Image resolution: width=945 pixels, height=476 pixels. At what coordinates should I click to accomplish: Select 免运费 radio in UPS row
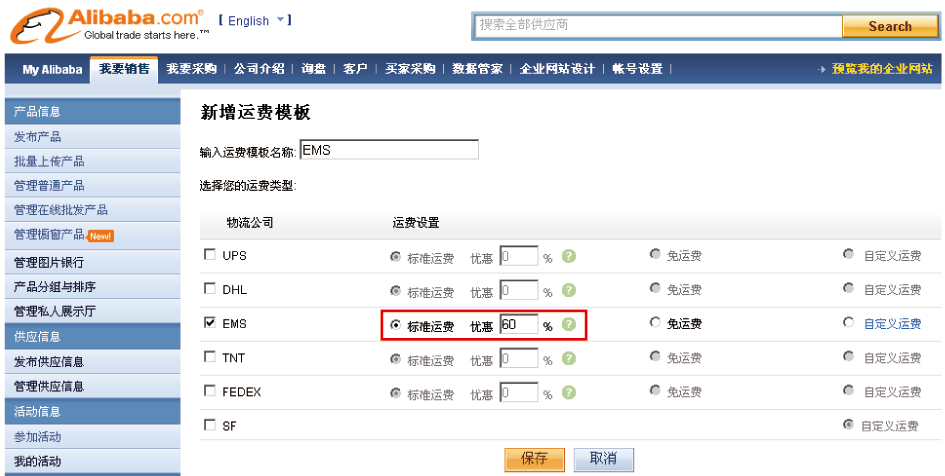[655, 254]
